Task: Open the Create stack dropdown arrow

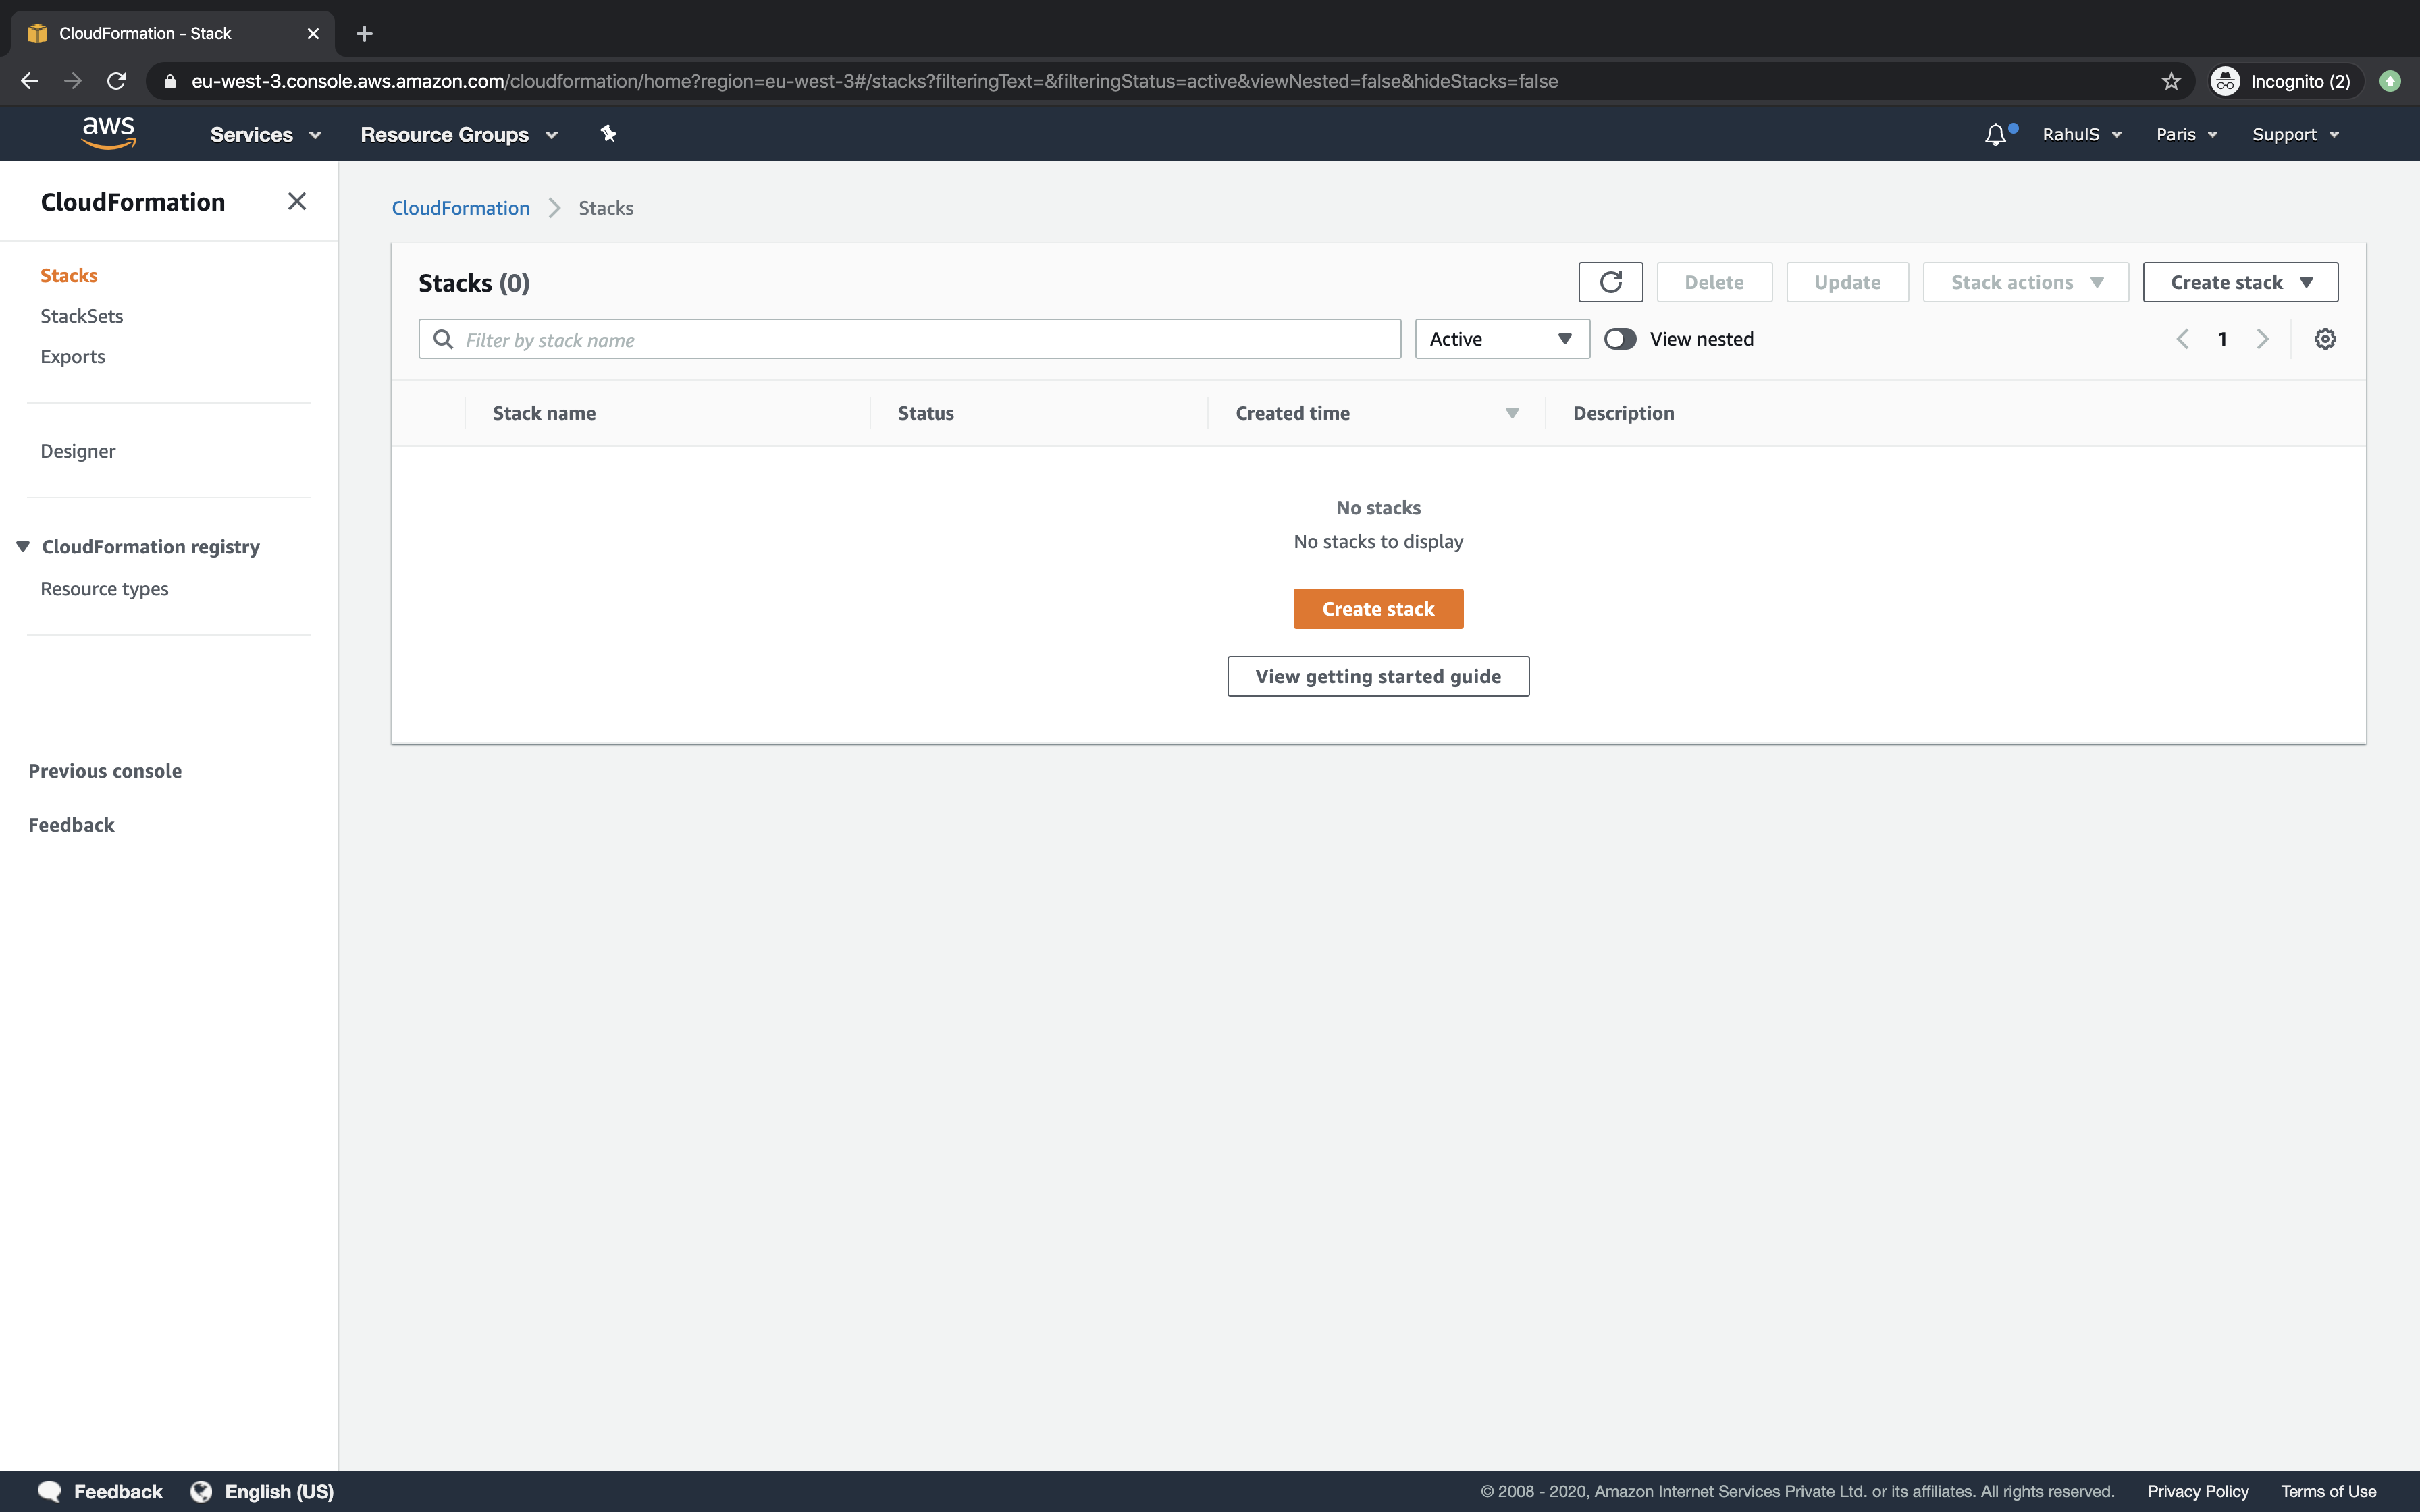Action: (x=2308, y=282)
